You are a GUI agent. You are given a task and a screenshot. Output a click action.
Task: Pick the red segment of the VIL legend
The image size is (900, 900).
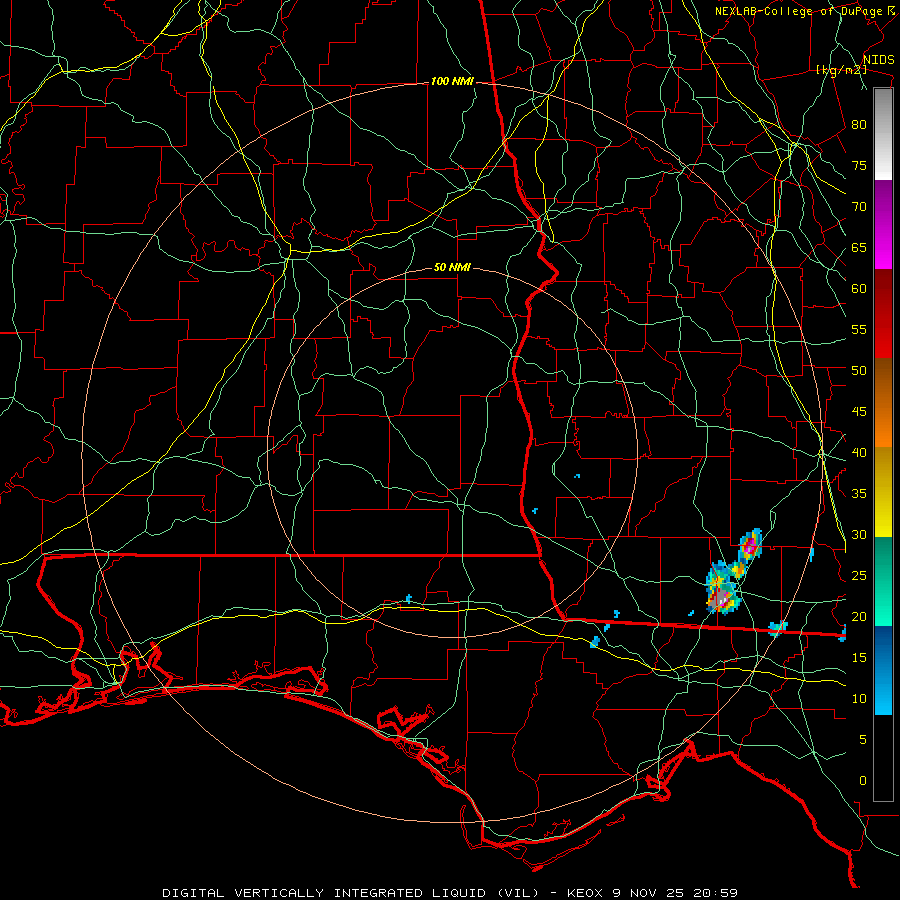coord(883,315)
